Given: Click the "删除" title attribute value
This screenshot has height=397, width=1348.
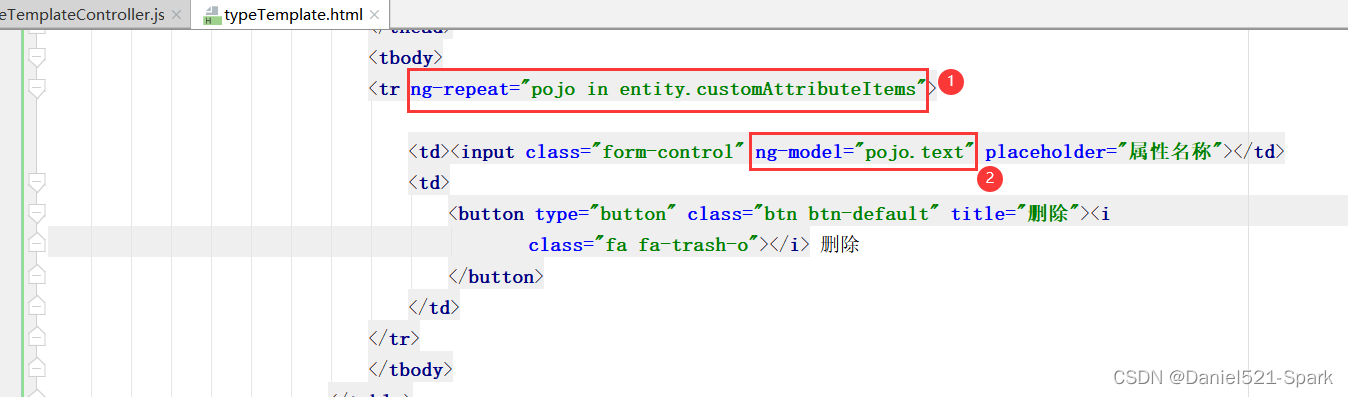Looking at the screenshot, I should pyautogui.click(x=1048, y=214).
